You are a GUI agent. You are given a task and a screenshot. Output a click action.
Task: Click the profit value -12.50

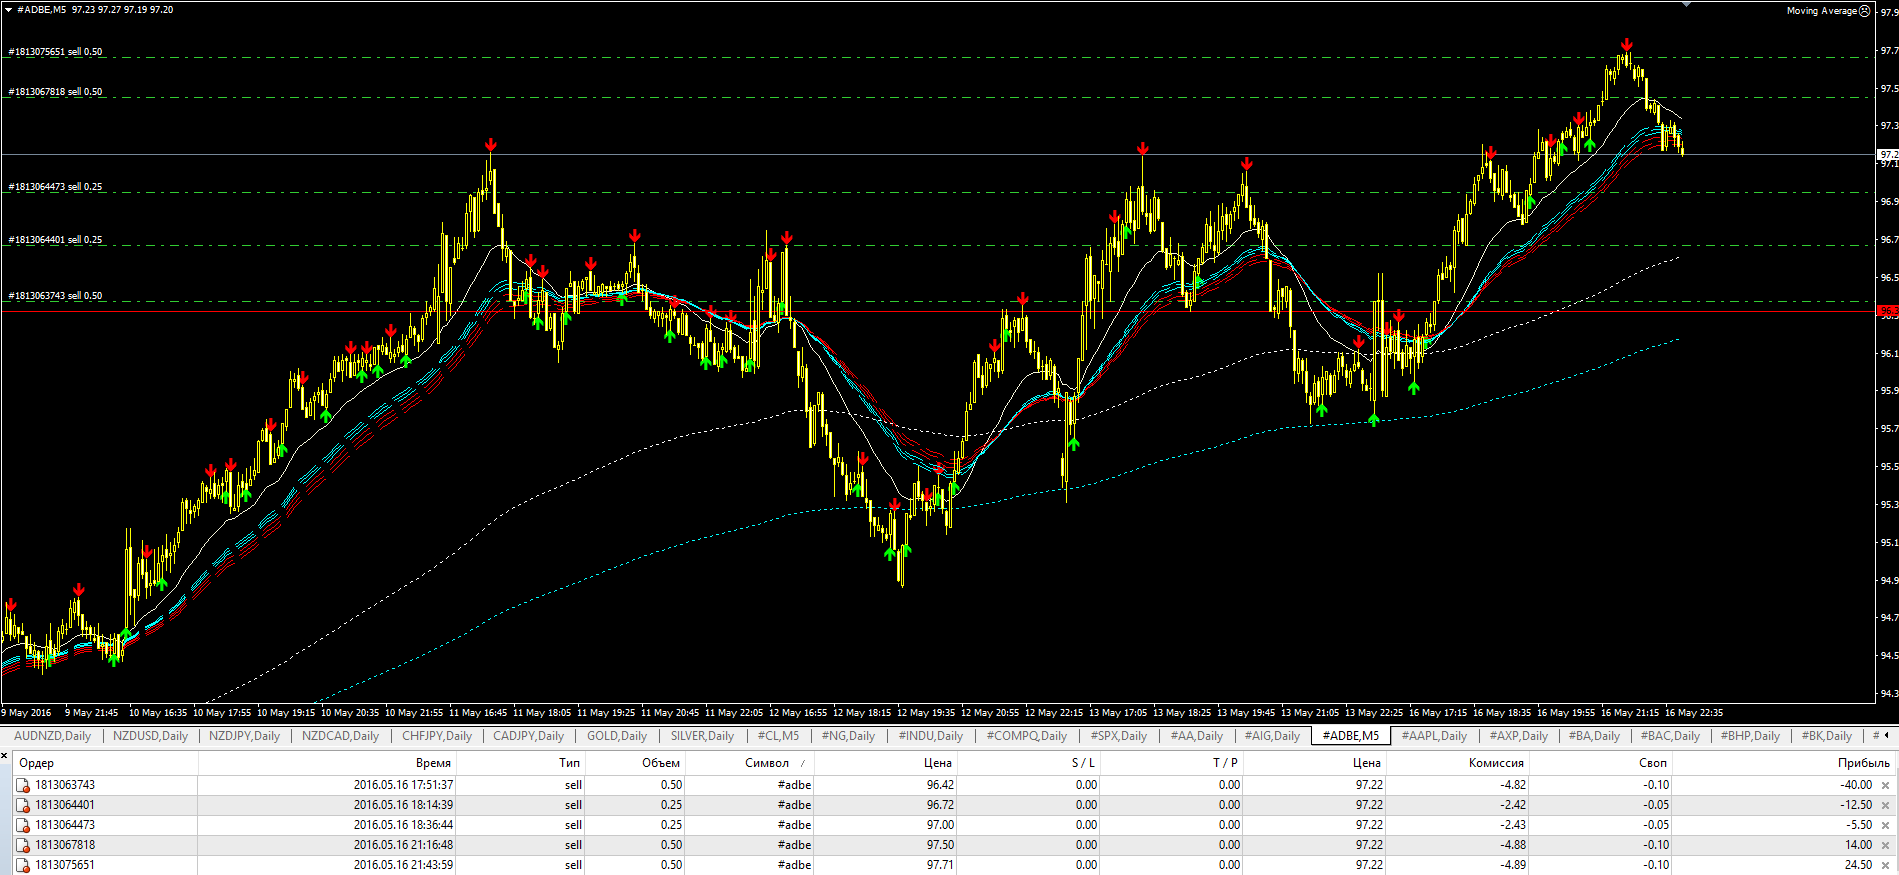pos(1856,805)
